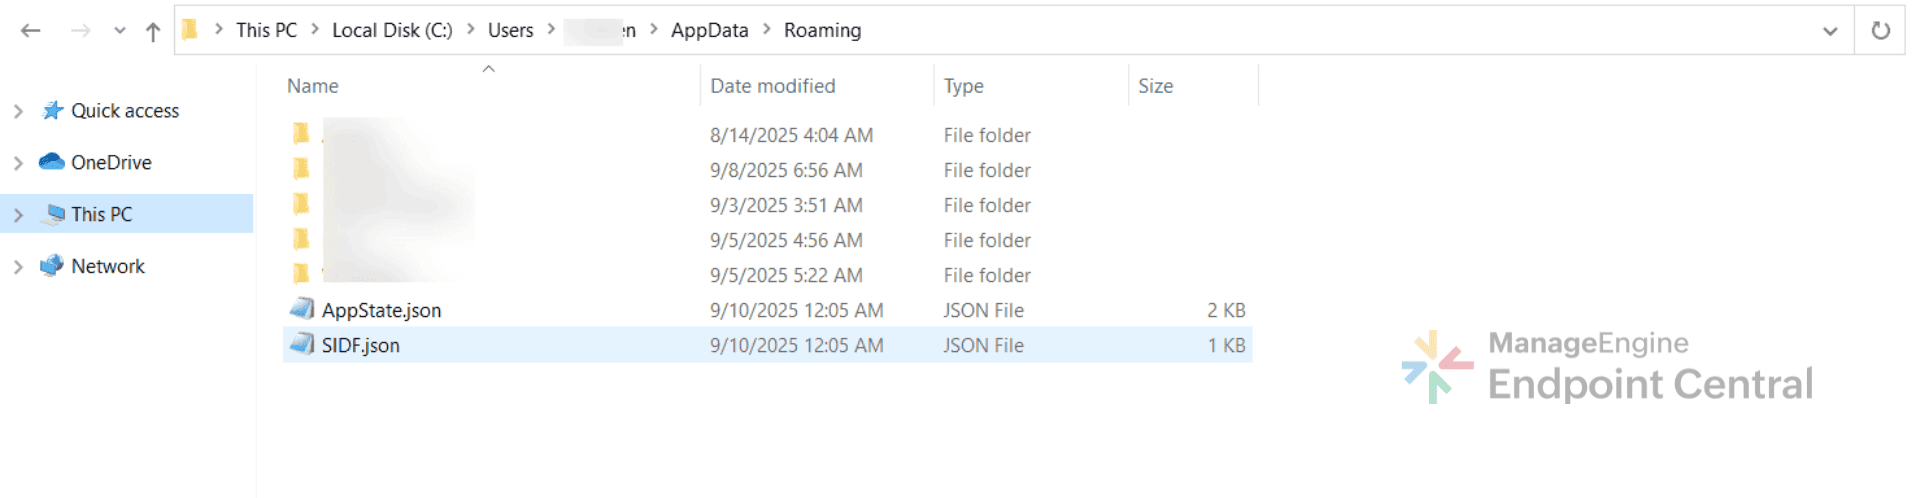Expand the OneDrive tree node
The height and width of the screenshot is (498, 1920).
tap(18, 163)
